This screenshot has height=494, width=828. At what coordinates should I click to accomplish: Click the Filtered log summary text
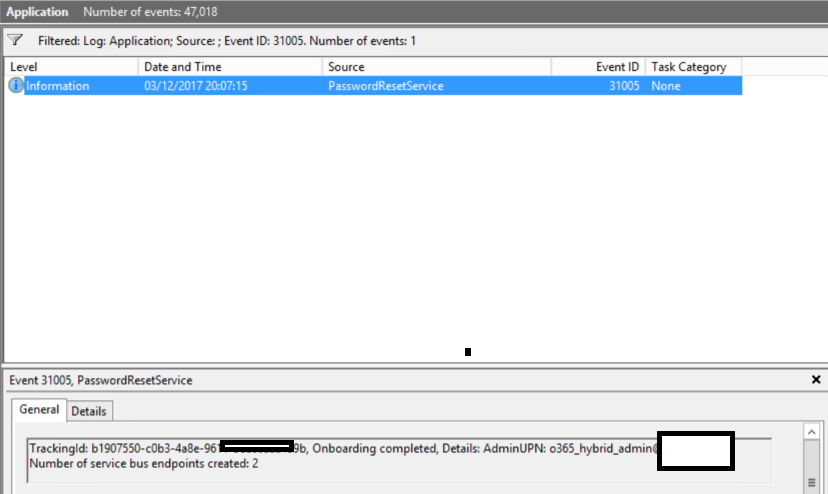pyautogui.click(x=227, y=41)
